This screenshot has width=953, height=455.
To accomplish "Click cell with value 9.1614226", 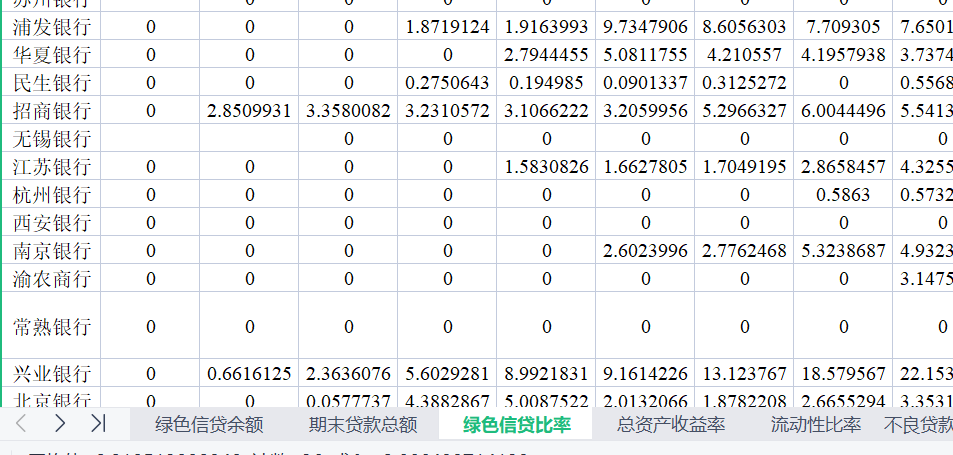I will click(x=645, y=373).
